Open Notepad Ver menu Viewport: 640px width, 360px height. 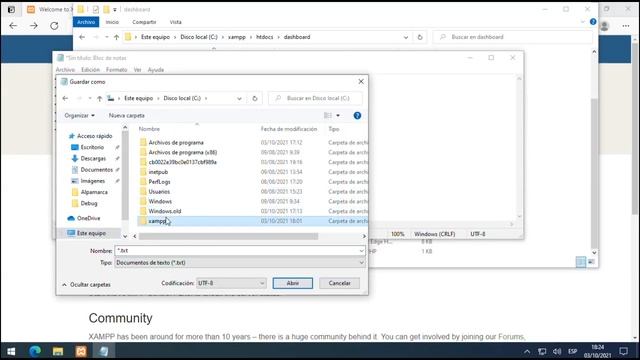point(137,70)
